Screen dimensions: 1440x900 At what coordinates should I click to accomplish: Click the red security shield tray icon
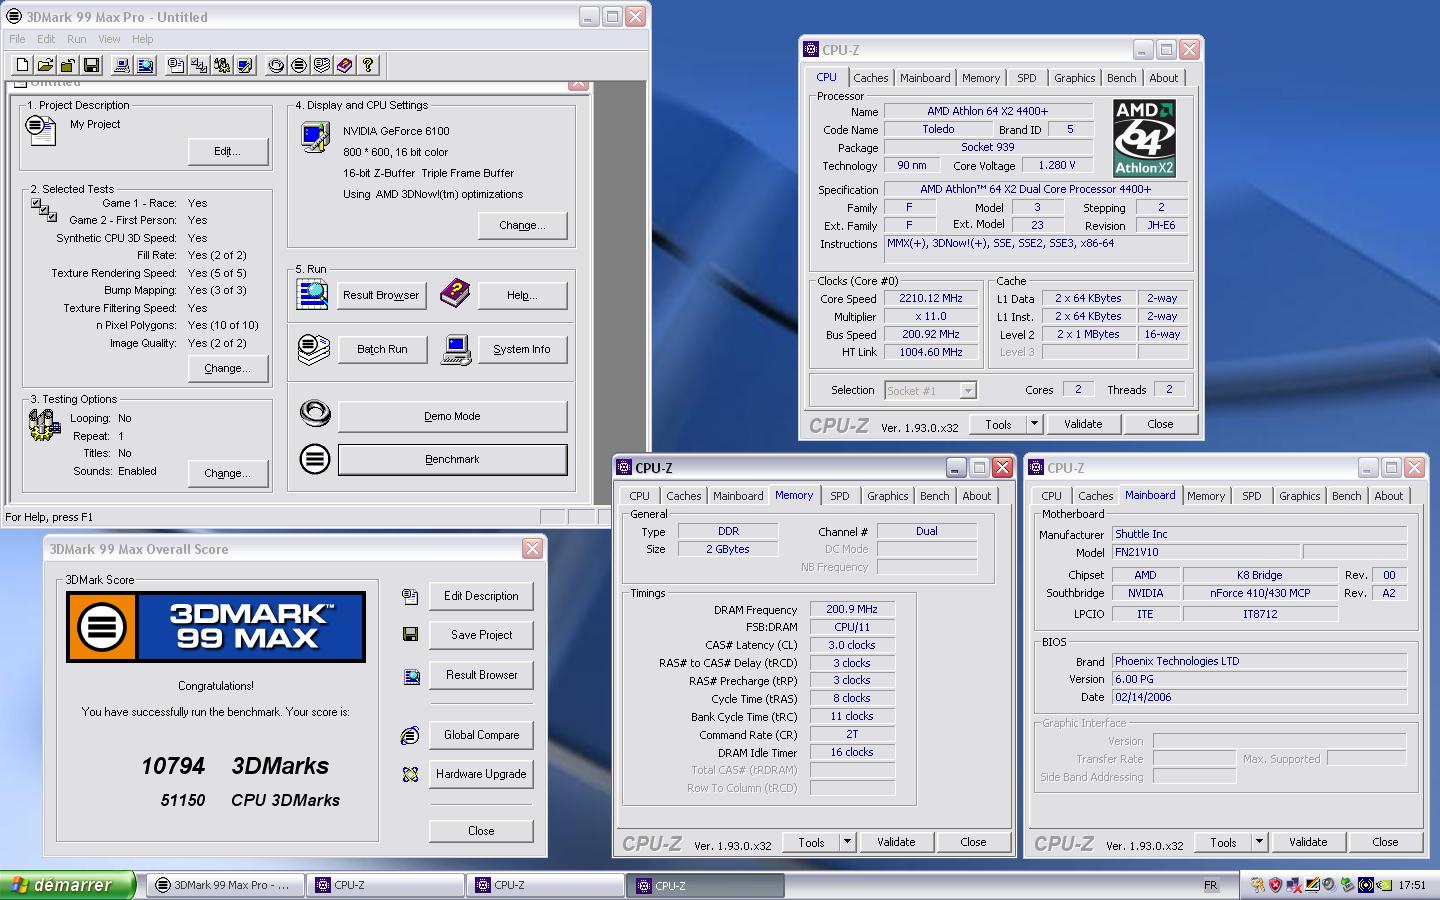(x=1275, y=885)
